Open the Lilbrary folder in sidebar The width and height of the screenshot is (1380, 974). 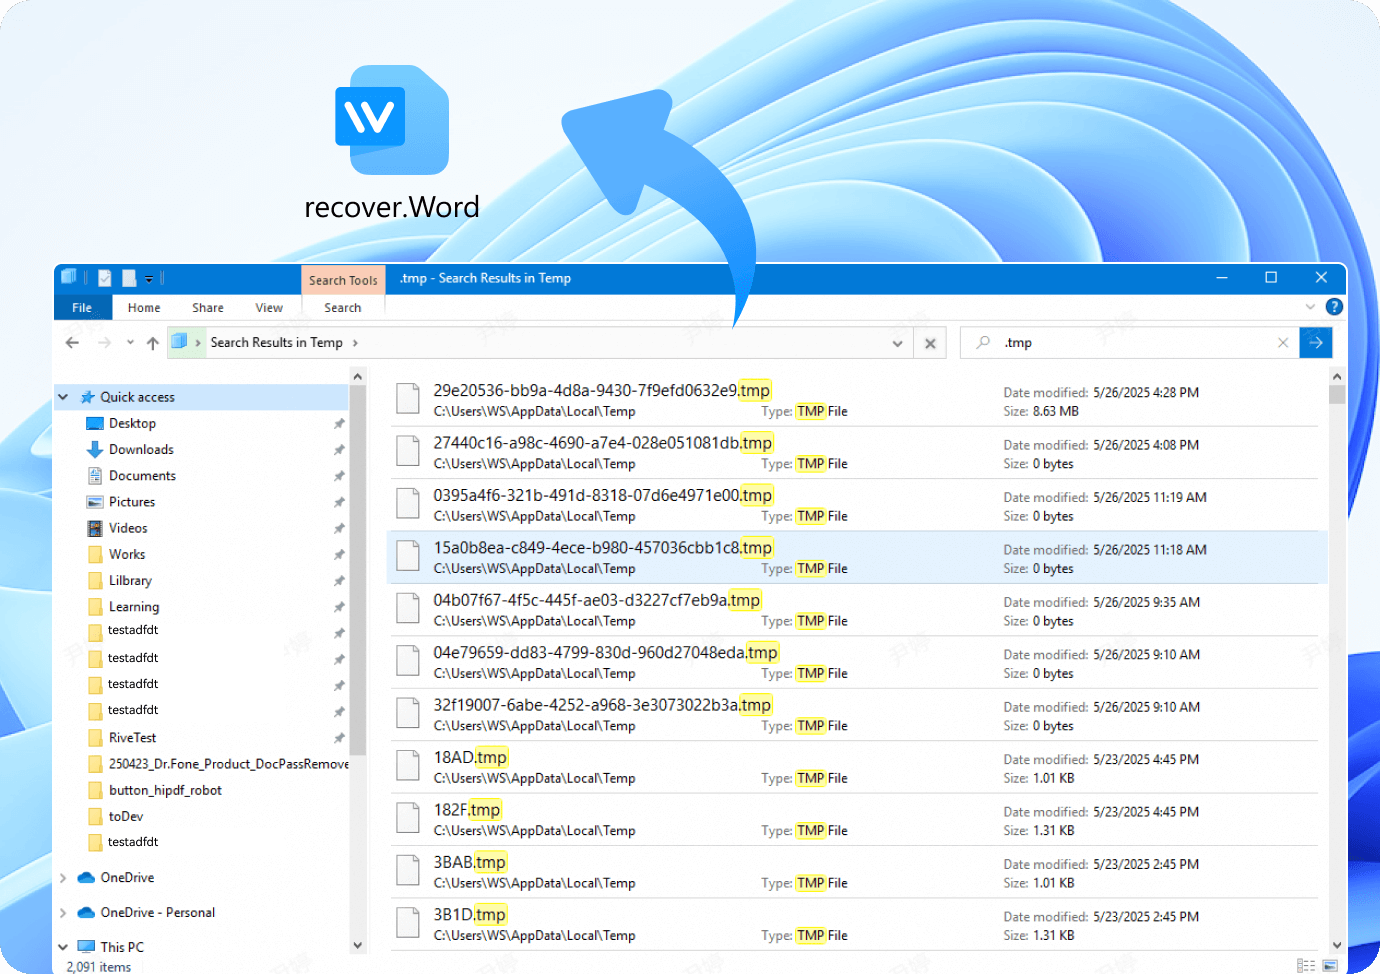tap(130, 580)
